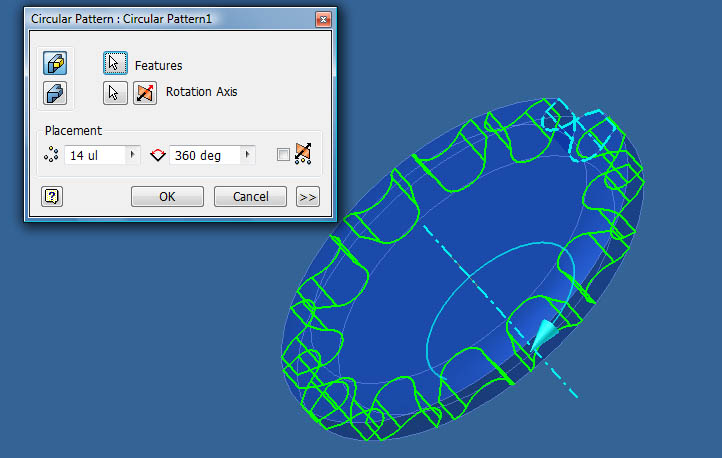Click the Placement group label
Viewport: 722px width, 458px height.
point(73,131)
